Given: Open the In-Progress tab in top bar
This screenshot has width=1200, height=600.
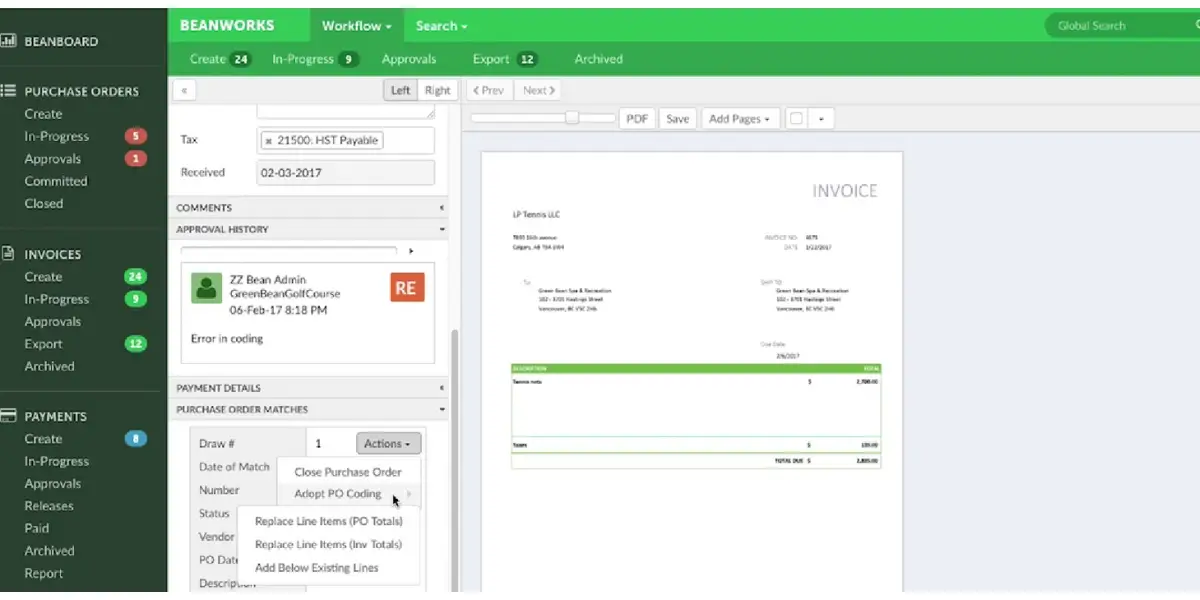Looking at the screenshot, I should pyautogui.click(x=315, y=59).
